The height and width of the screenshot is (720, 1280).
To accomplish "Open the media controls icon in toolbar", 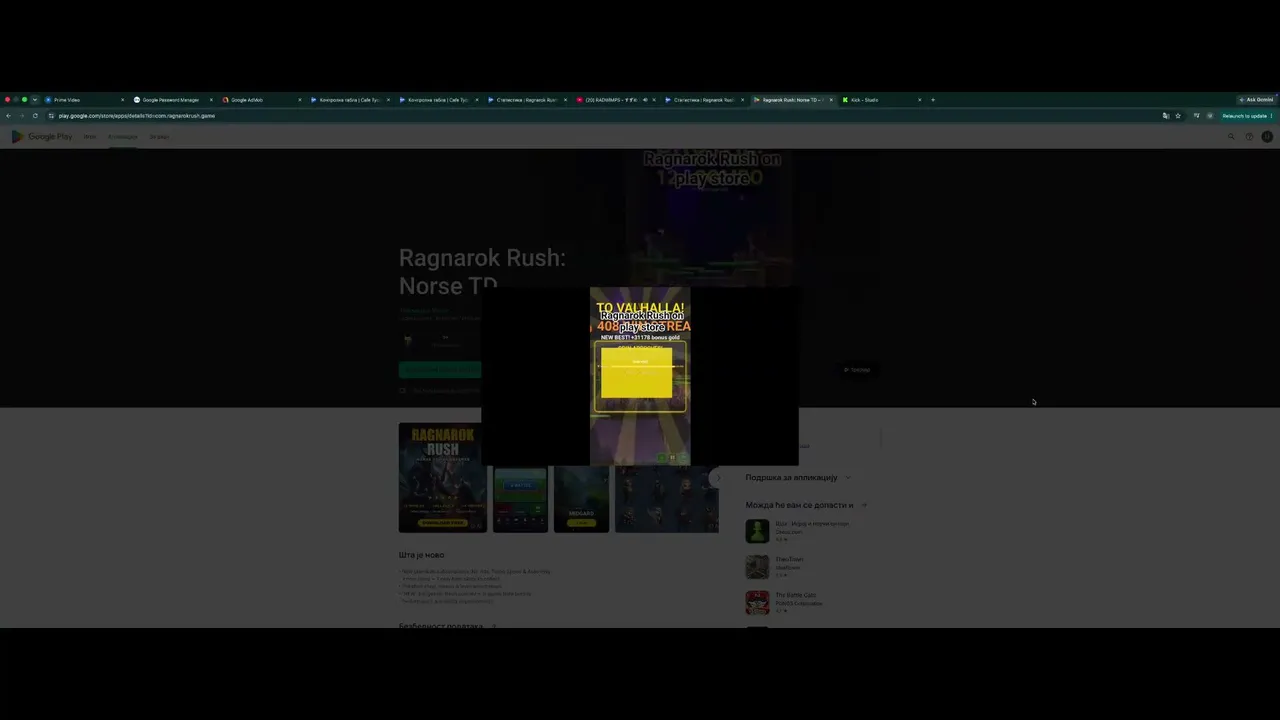I will click(1196, 116).
